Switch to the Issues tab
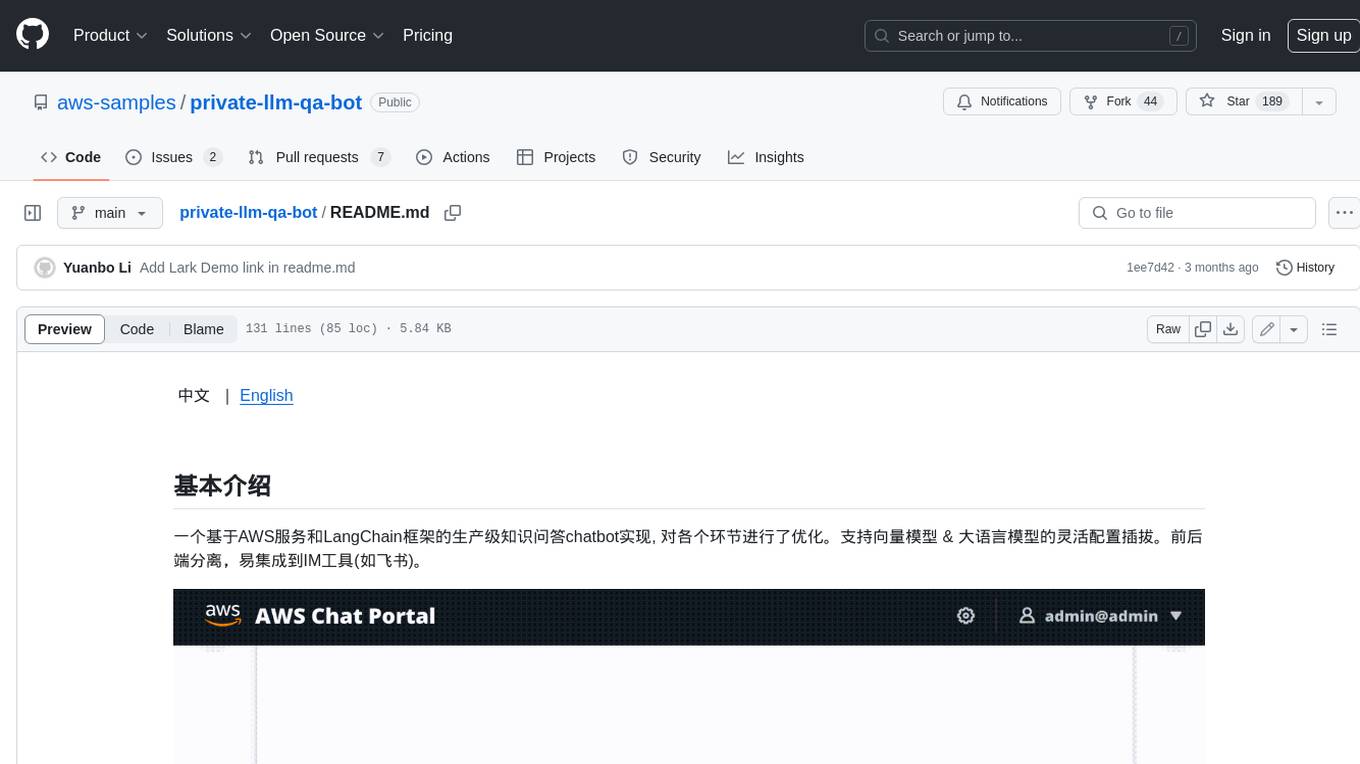The height and width of the screenshot is (764, 1360). click(x=173, y=157)
